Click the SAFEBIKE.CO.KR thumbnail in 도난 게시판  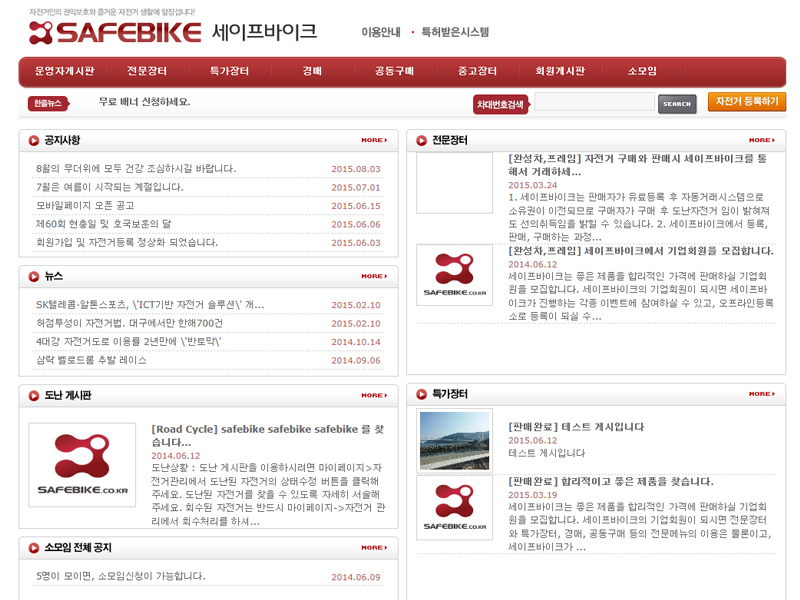click(x=82, y=465)
